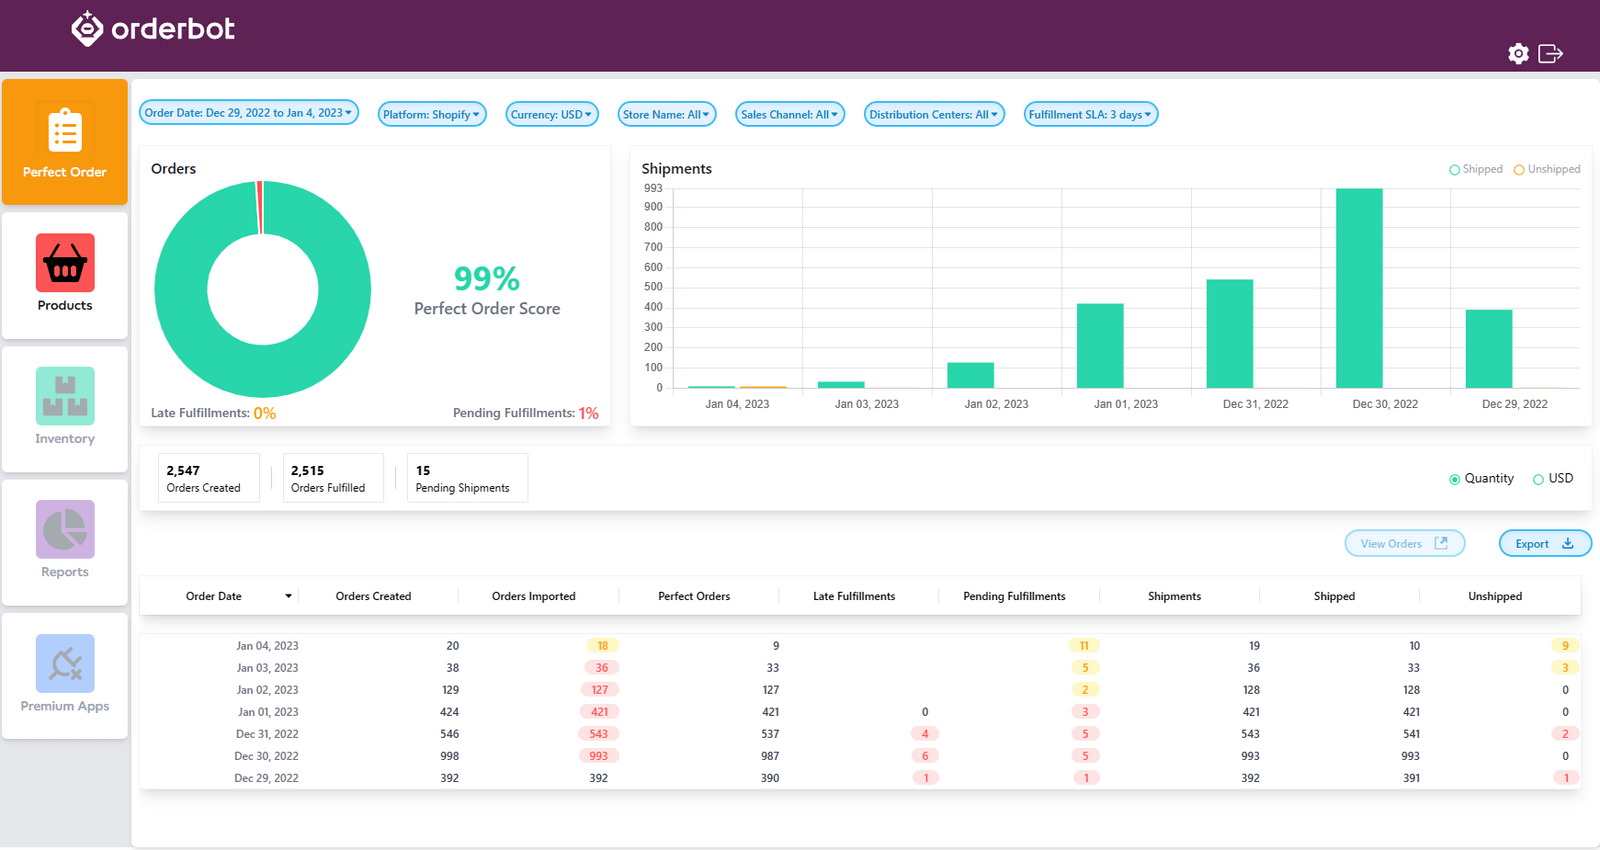Click the 99% Perfect Order Score text
1600x850 pixels.
coord(487,290)
